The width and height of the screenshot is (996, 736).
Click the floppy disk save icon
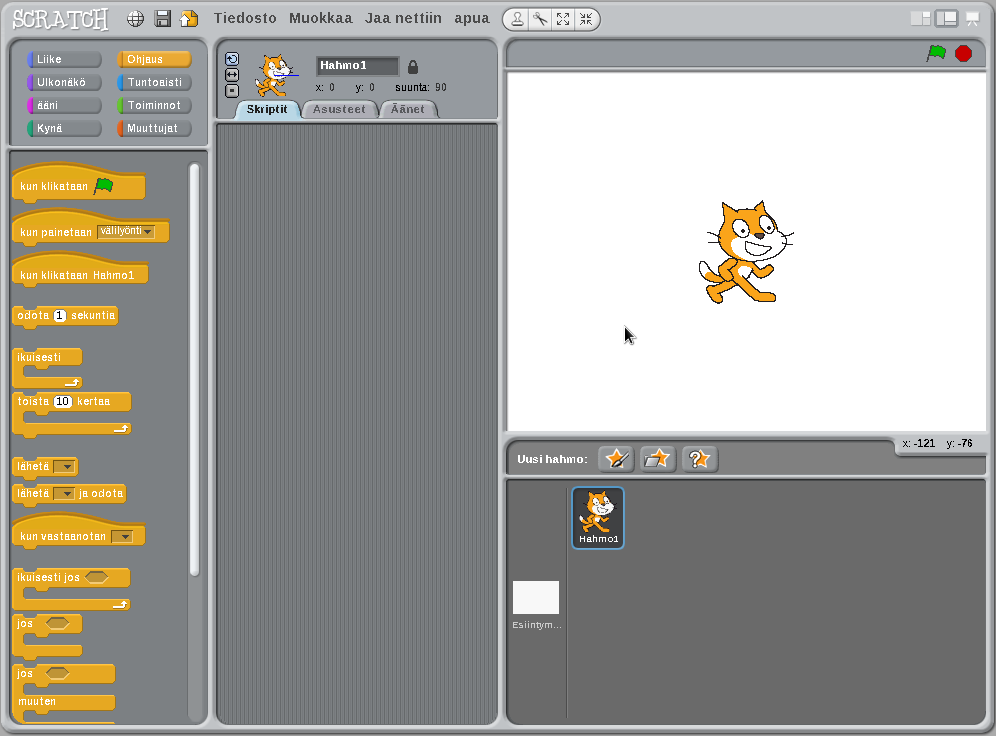(x=163, y=19)
